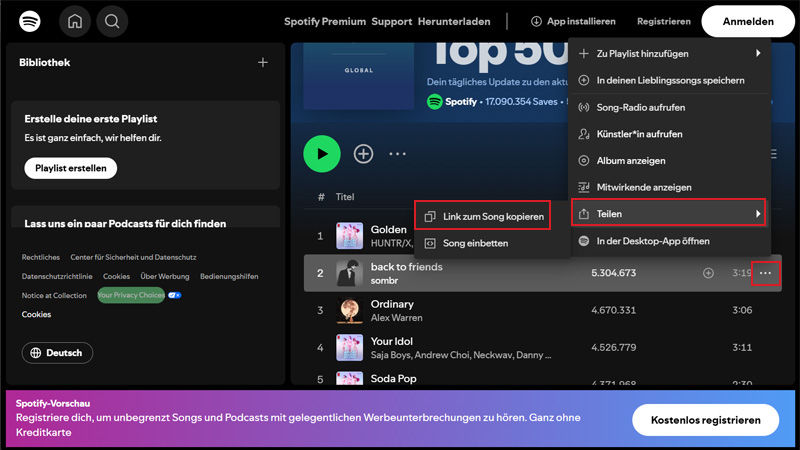
Task: Click the Spotify logo icon
Action: pos(30,21)
